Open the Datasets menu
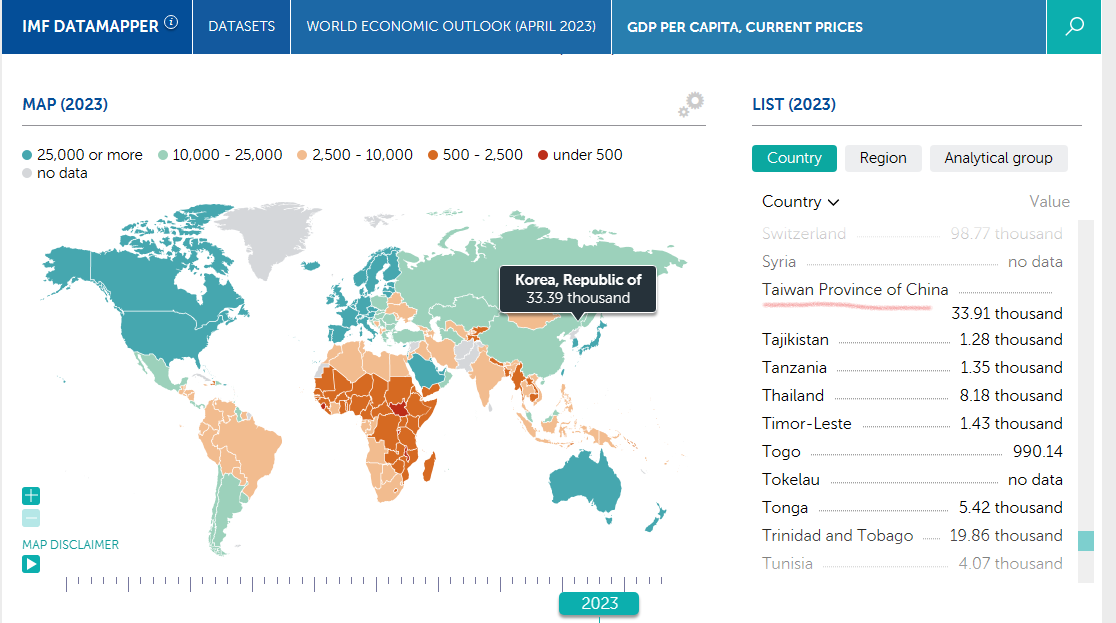The image size is (1116, 623). [x=241, y=26]
